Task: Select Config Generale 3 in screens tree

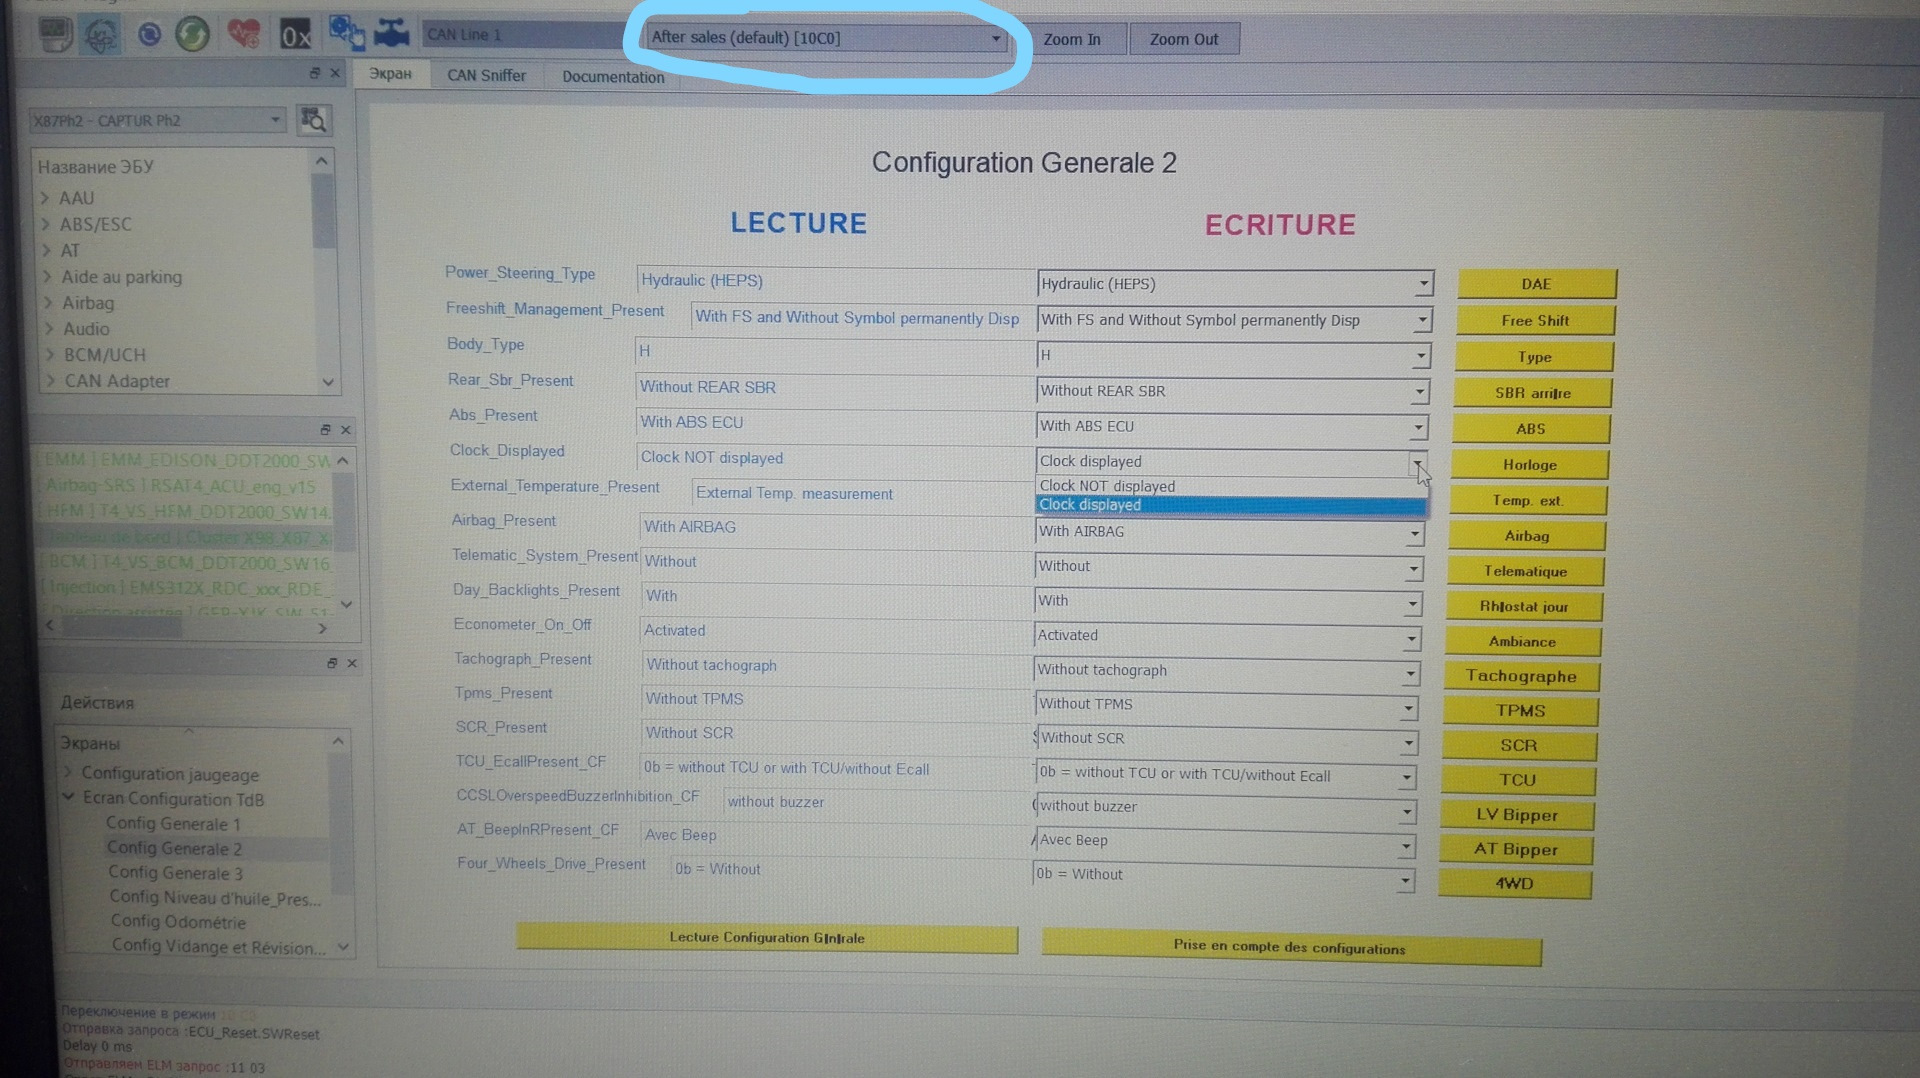Action: tap(175, 873)
